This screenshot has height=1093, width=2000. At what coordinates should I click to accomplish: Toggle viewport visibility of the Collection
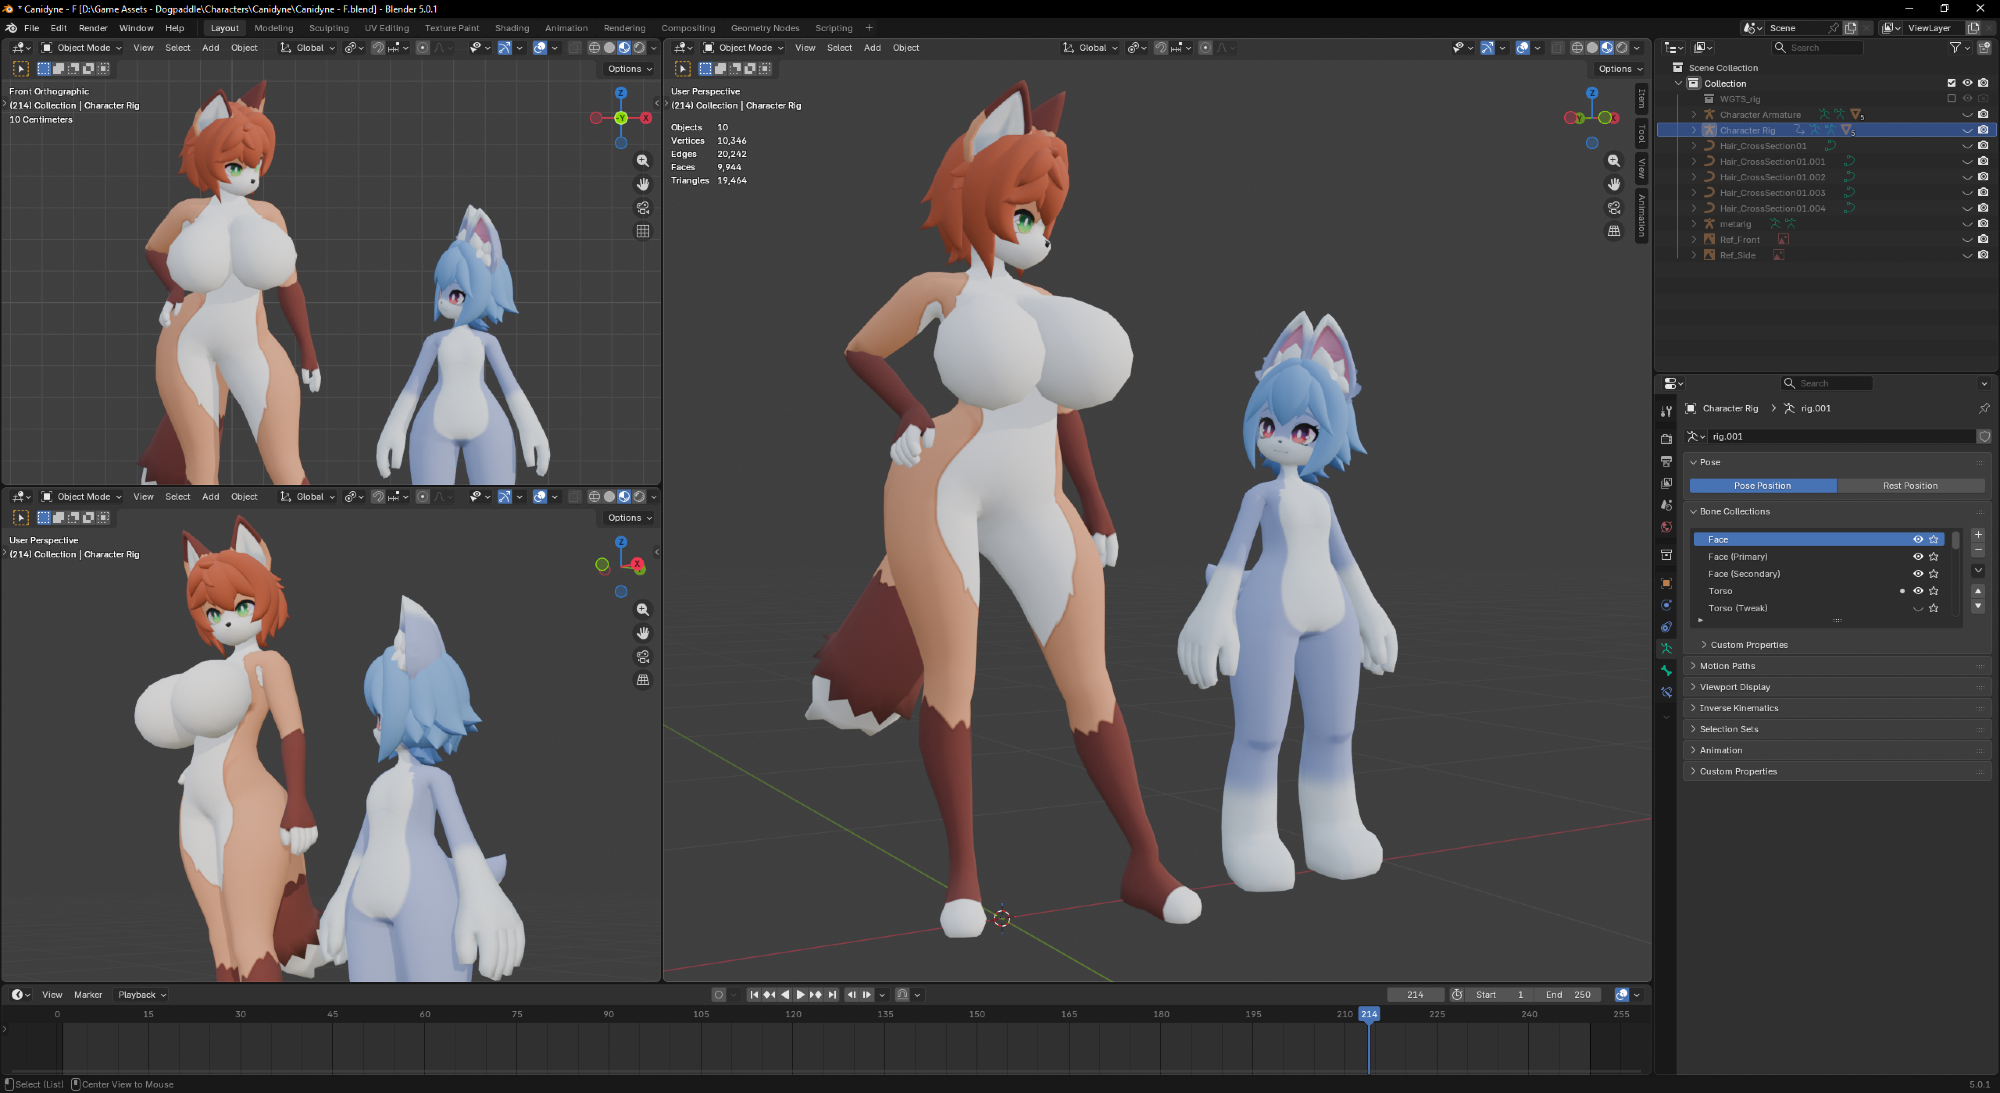[1967, 83]
